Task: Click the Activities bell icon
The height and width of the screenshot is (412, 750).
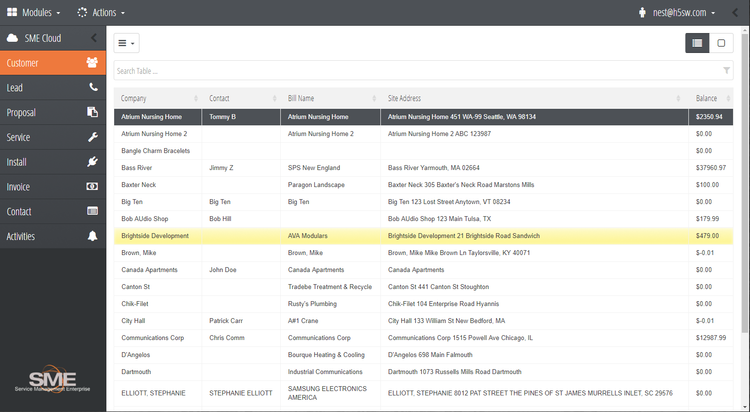Action: click(x=93, y=236)
